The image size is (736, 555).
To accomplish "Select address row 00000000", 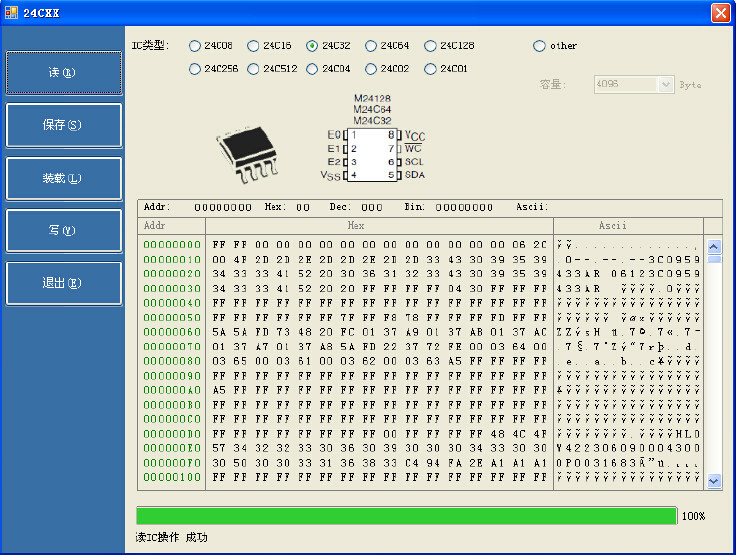I will (x=172, y=245).
